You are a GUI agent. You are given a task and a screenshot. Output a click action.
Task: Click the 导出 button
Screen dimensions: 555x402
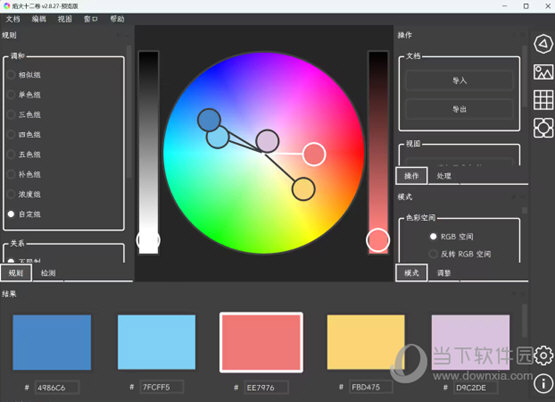point(459,109)
